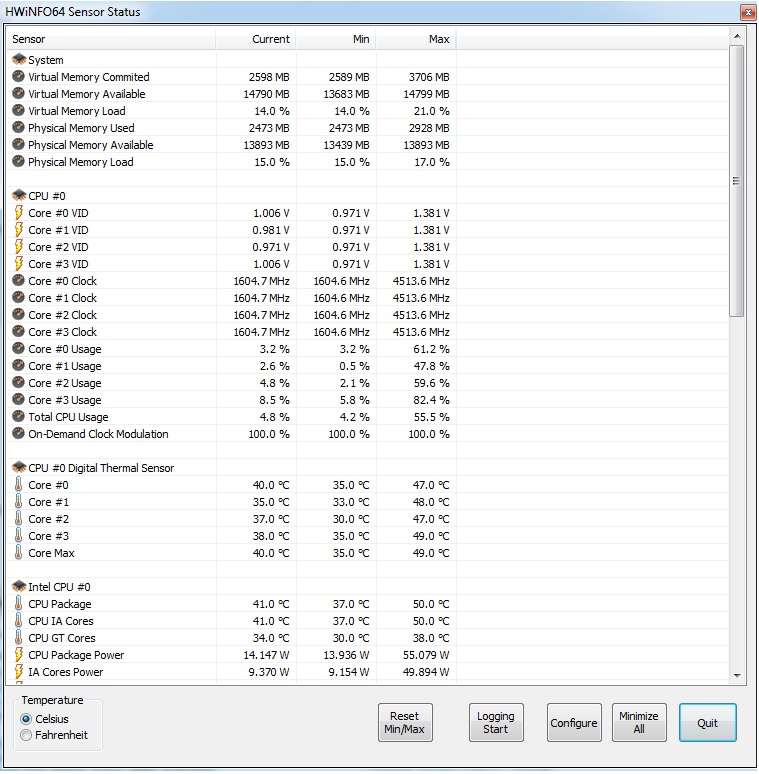The width and height of the screenshot is (759, 774).
Task: Click the Intel CPU #0 group header
Action: pos(59,587)
